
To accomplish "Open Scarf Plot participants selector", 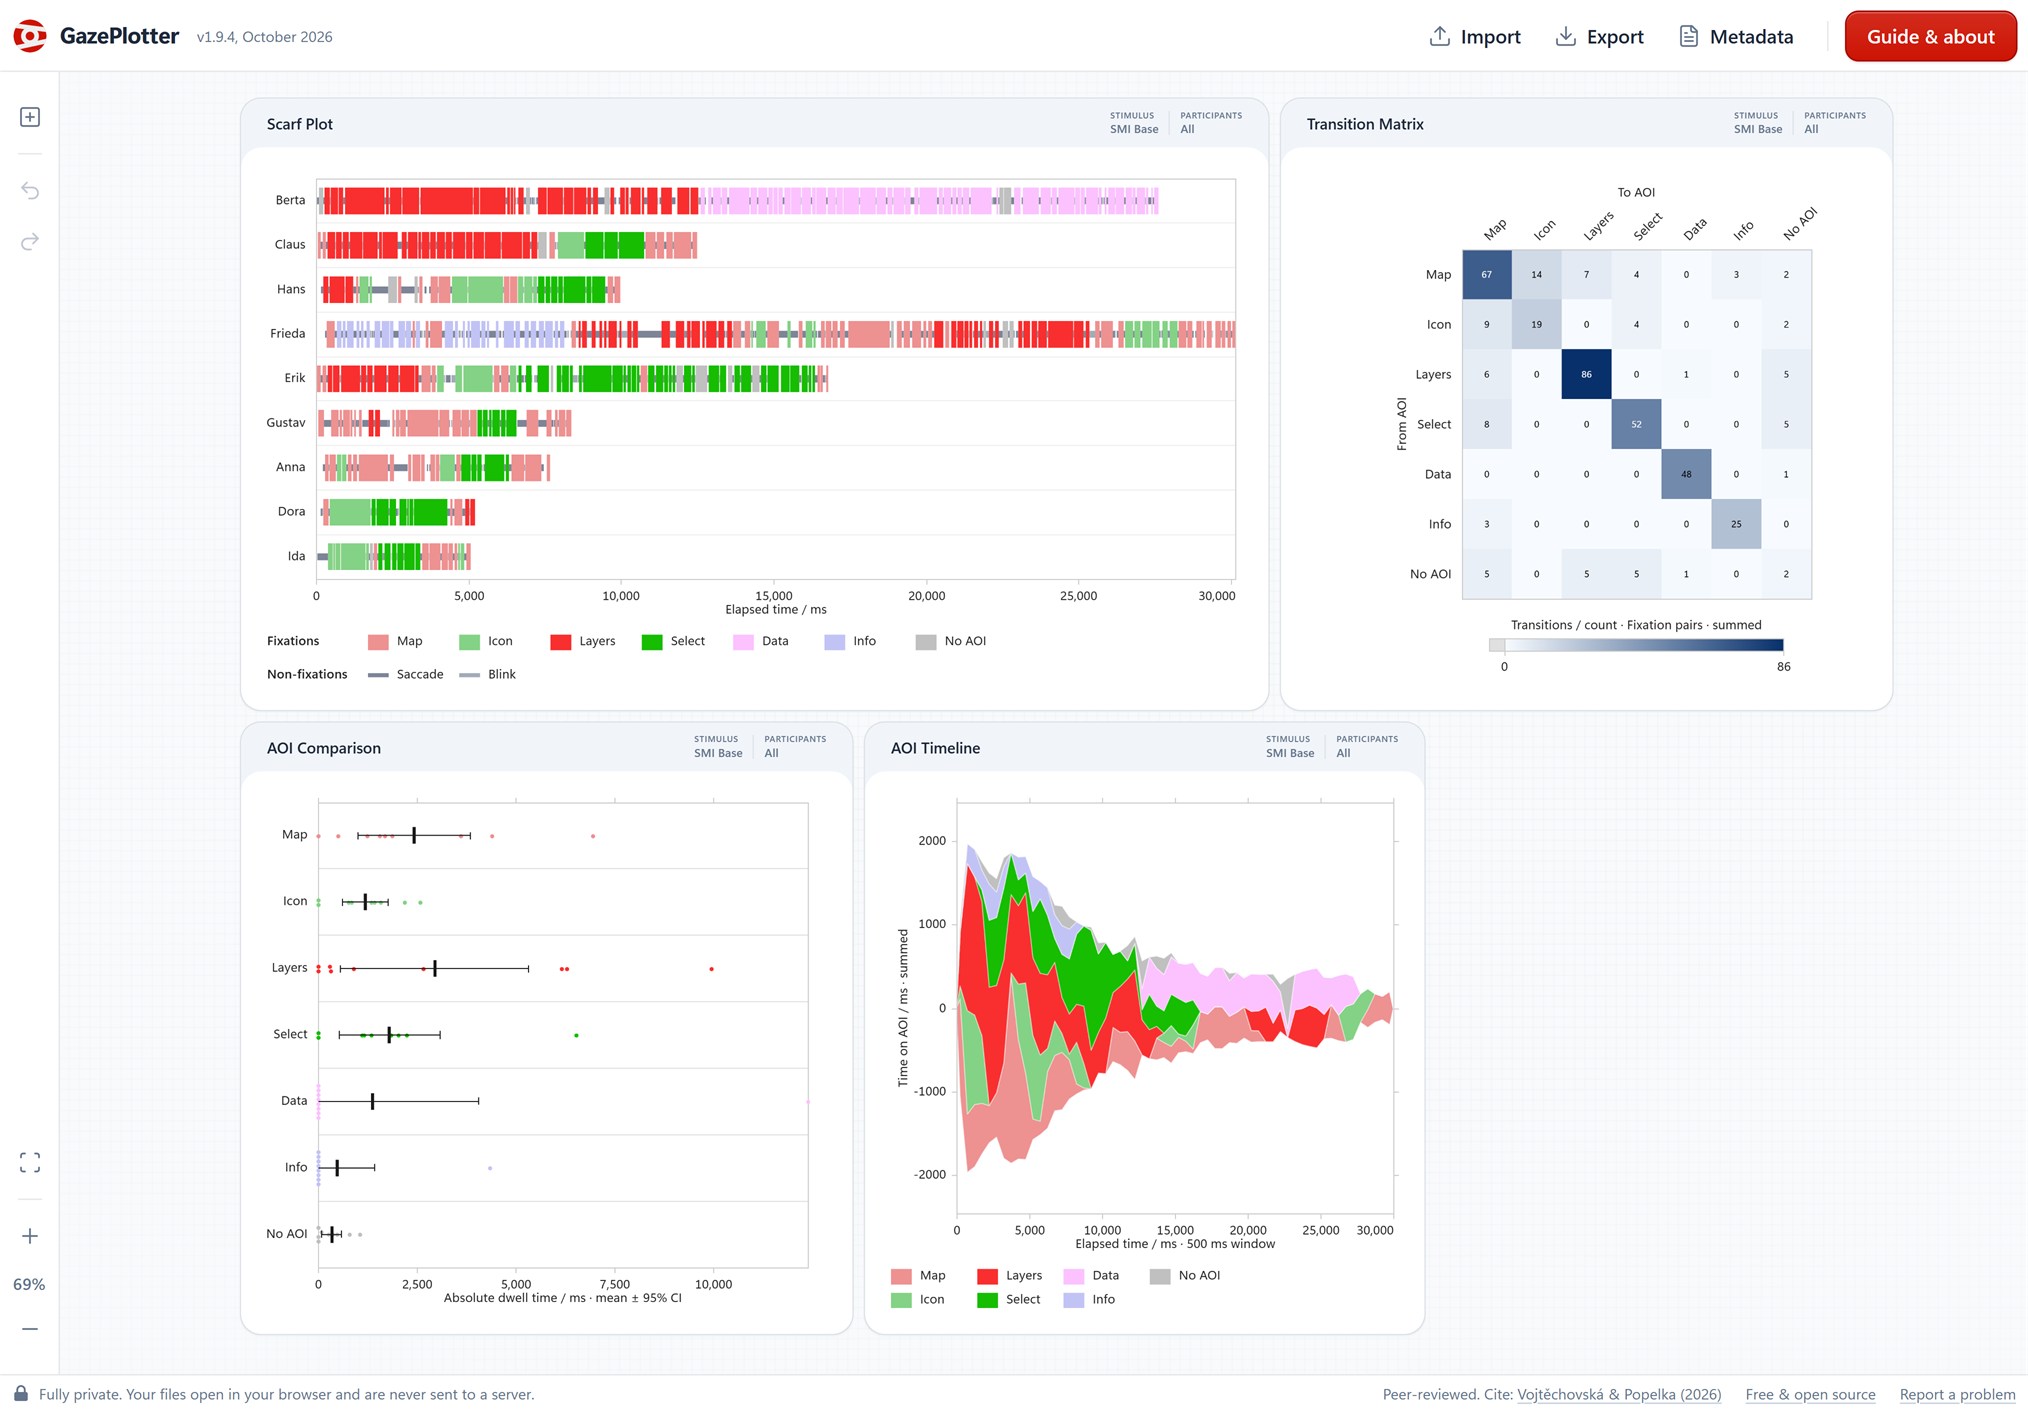I will (1210, 123).
